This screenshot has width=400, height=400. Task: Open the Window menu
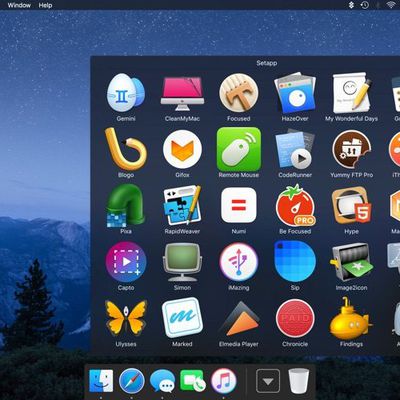19,5
